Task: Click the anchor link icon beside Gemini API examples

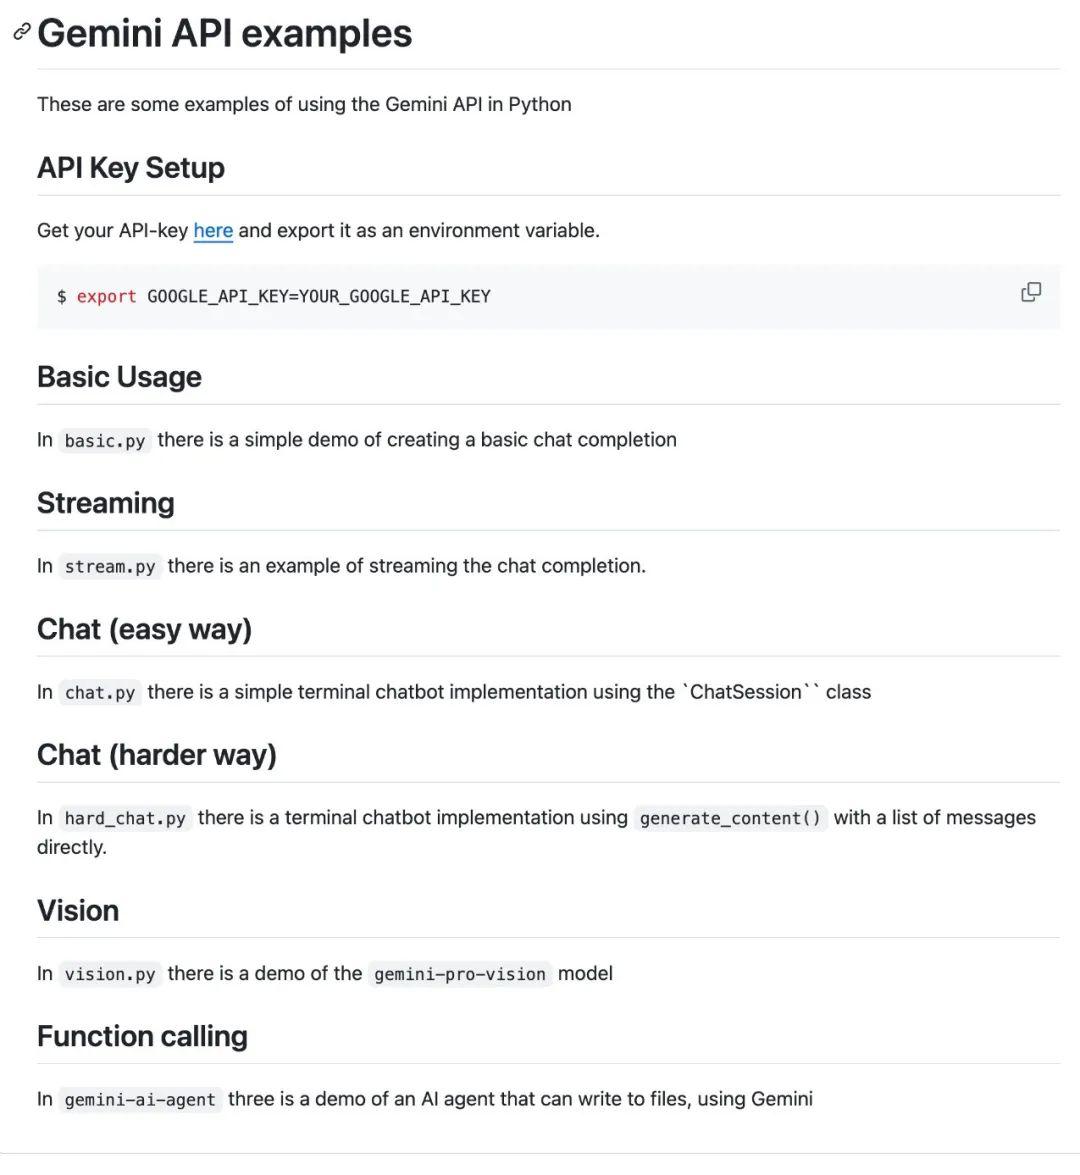Action: click(x=19, y=33)
